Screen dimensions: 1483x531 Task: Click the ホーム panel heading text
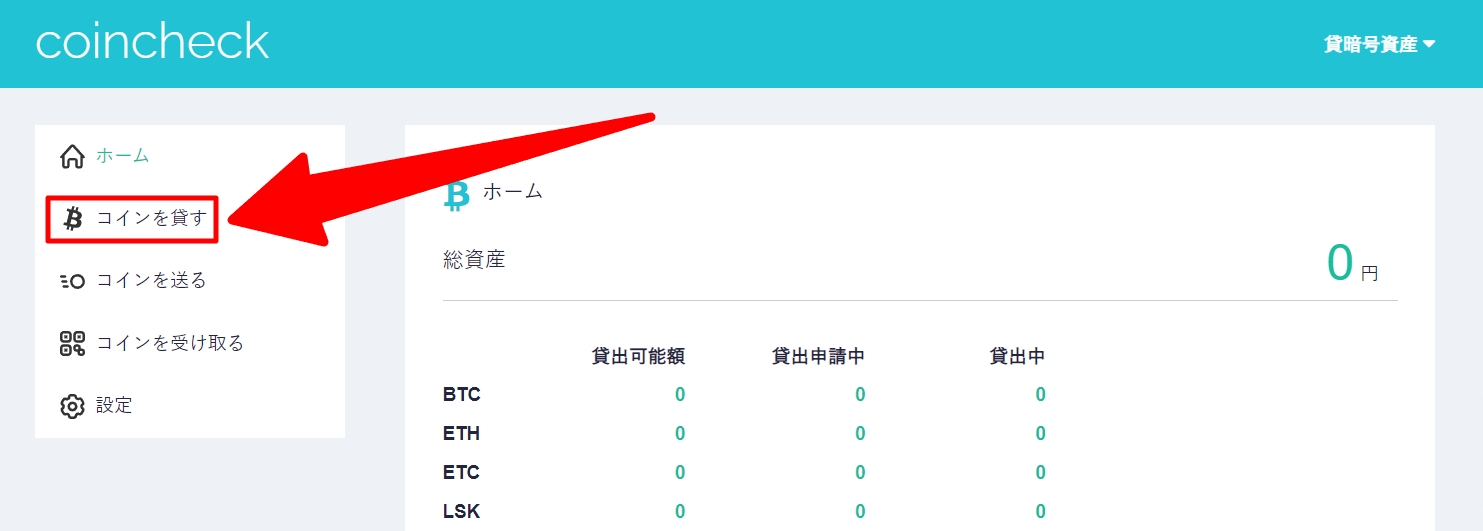click(x=513, y=191)
